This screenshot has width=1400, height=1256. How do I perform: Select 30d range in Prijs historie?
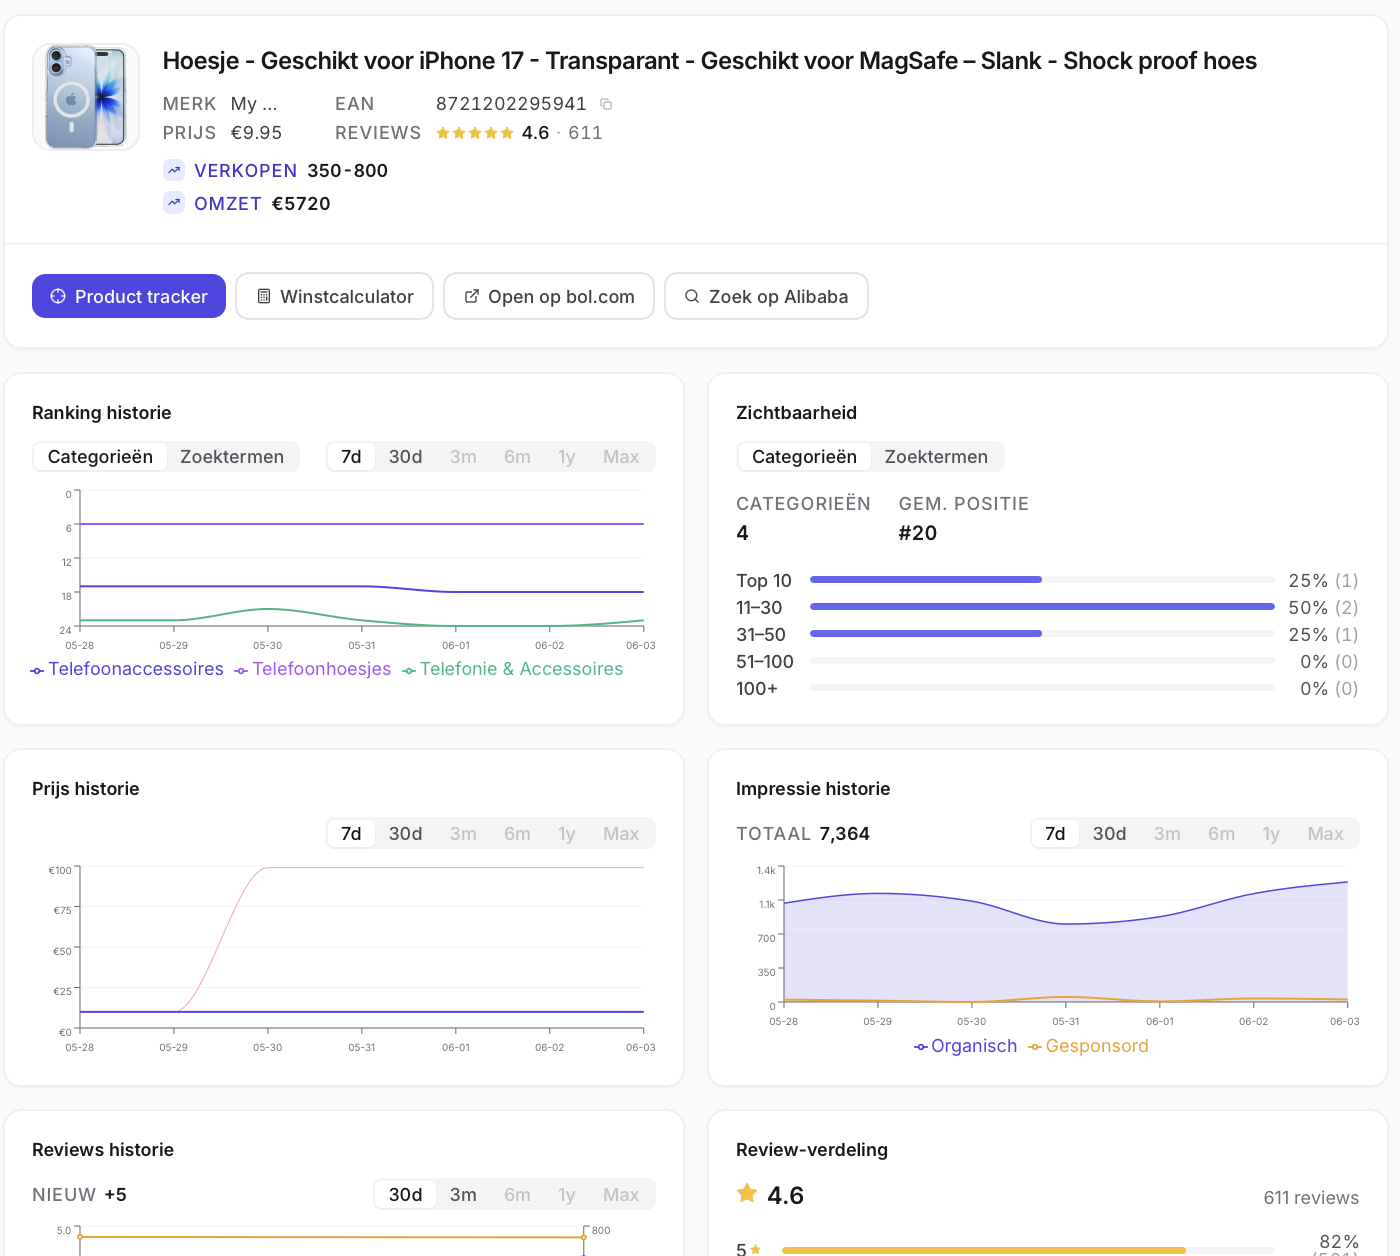coord(405,833)
